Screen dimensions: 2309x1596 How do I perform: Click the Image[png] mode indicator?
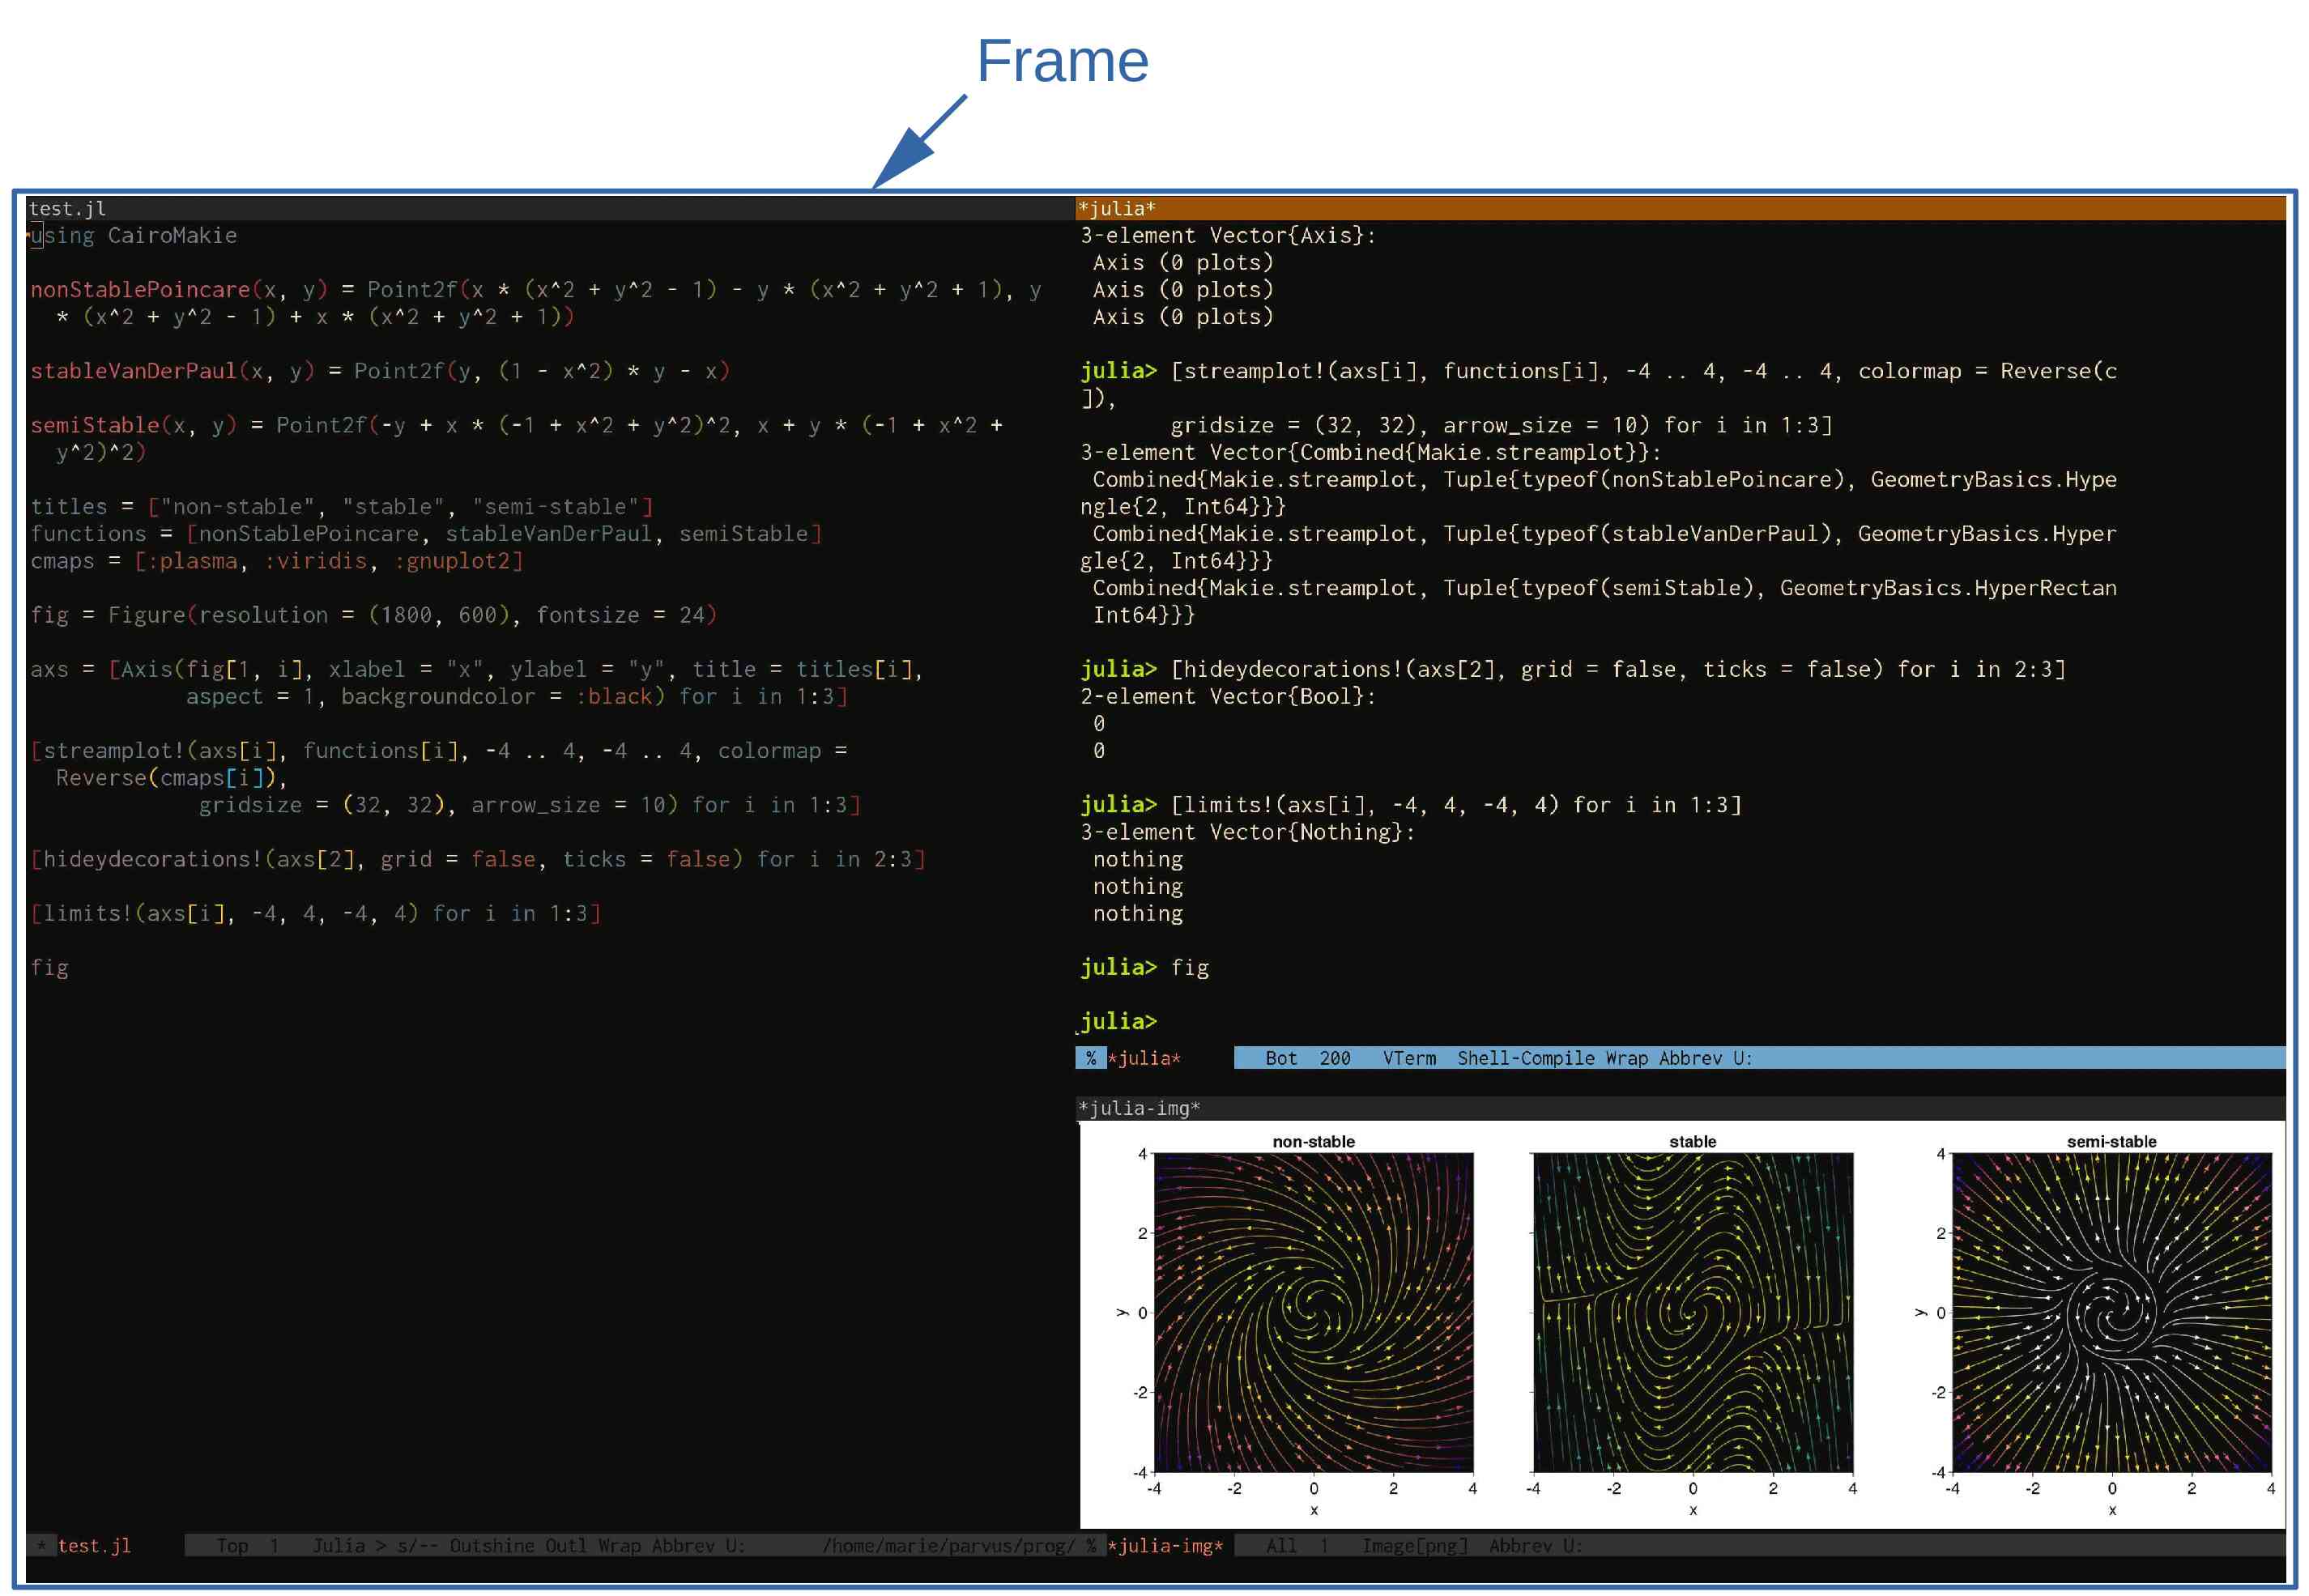[x=1415, y=1546]
